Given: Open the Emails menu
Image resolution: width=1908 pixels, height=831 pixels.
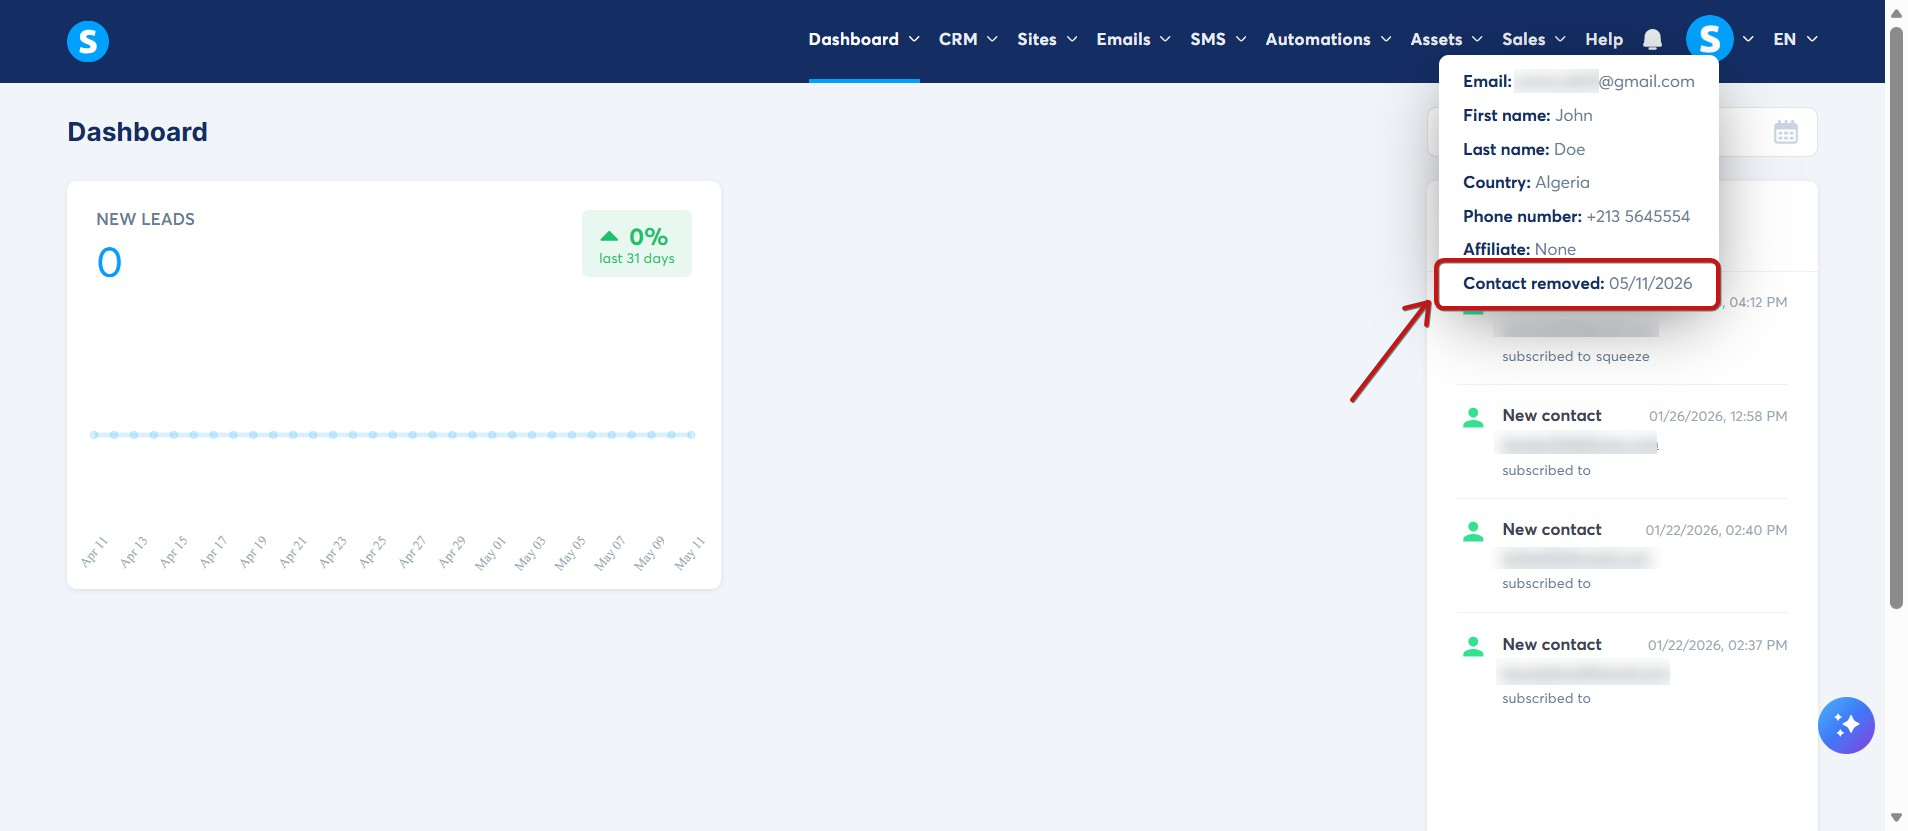Looking at the screenshot, I should (1133, 39).
